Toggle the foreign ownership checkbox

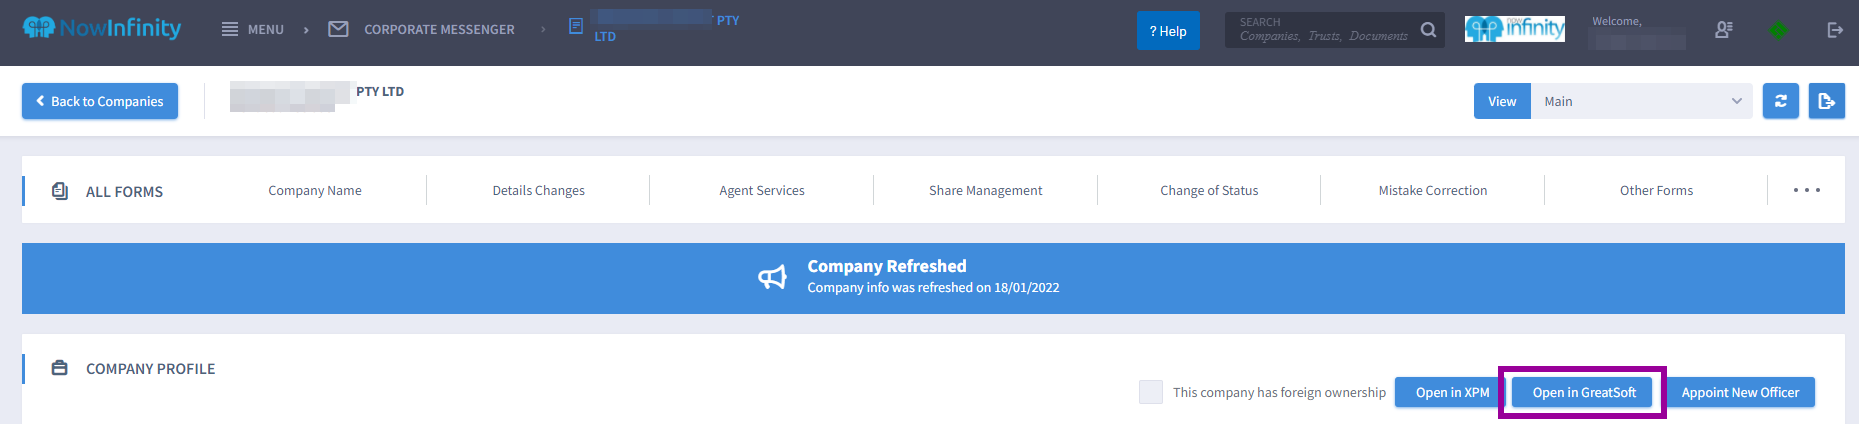(1151, 392)
